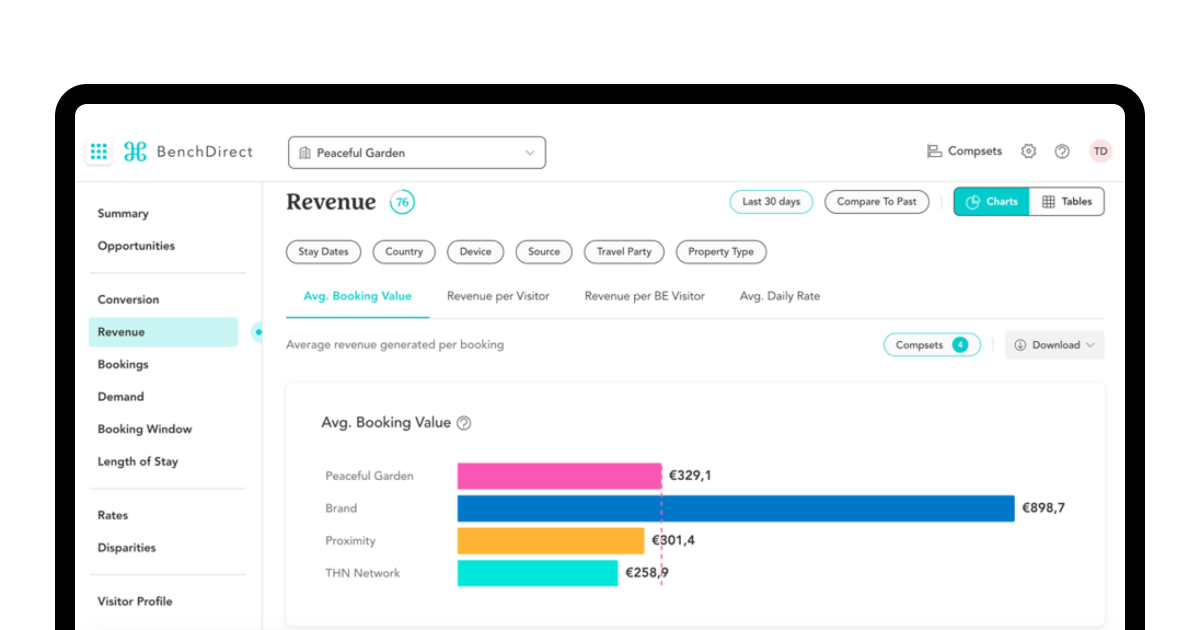The image size is (1200, 630).
Task: Click the Compsets link in header
Action: (964, 151)
